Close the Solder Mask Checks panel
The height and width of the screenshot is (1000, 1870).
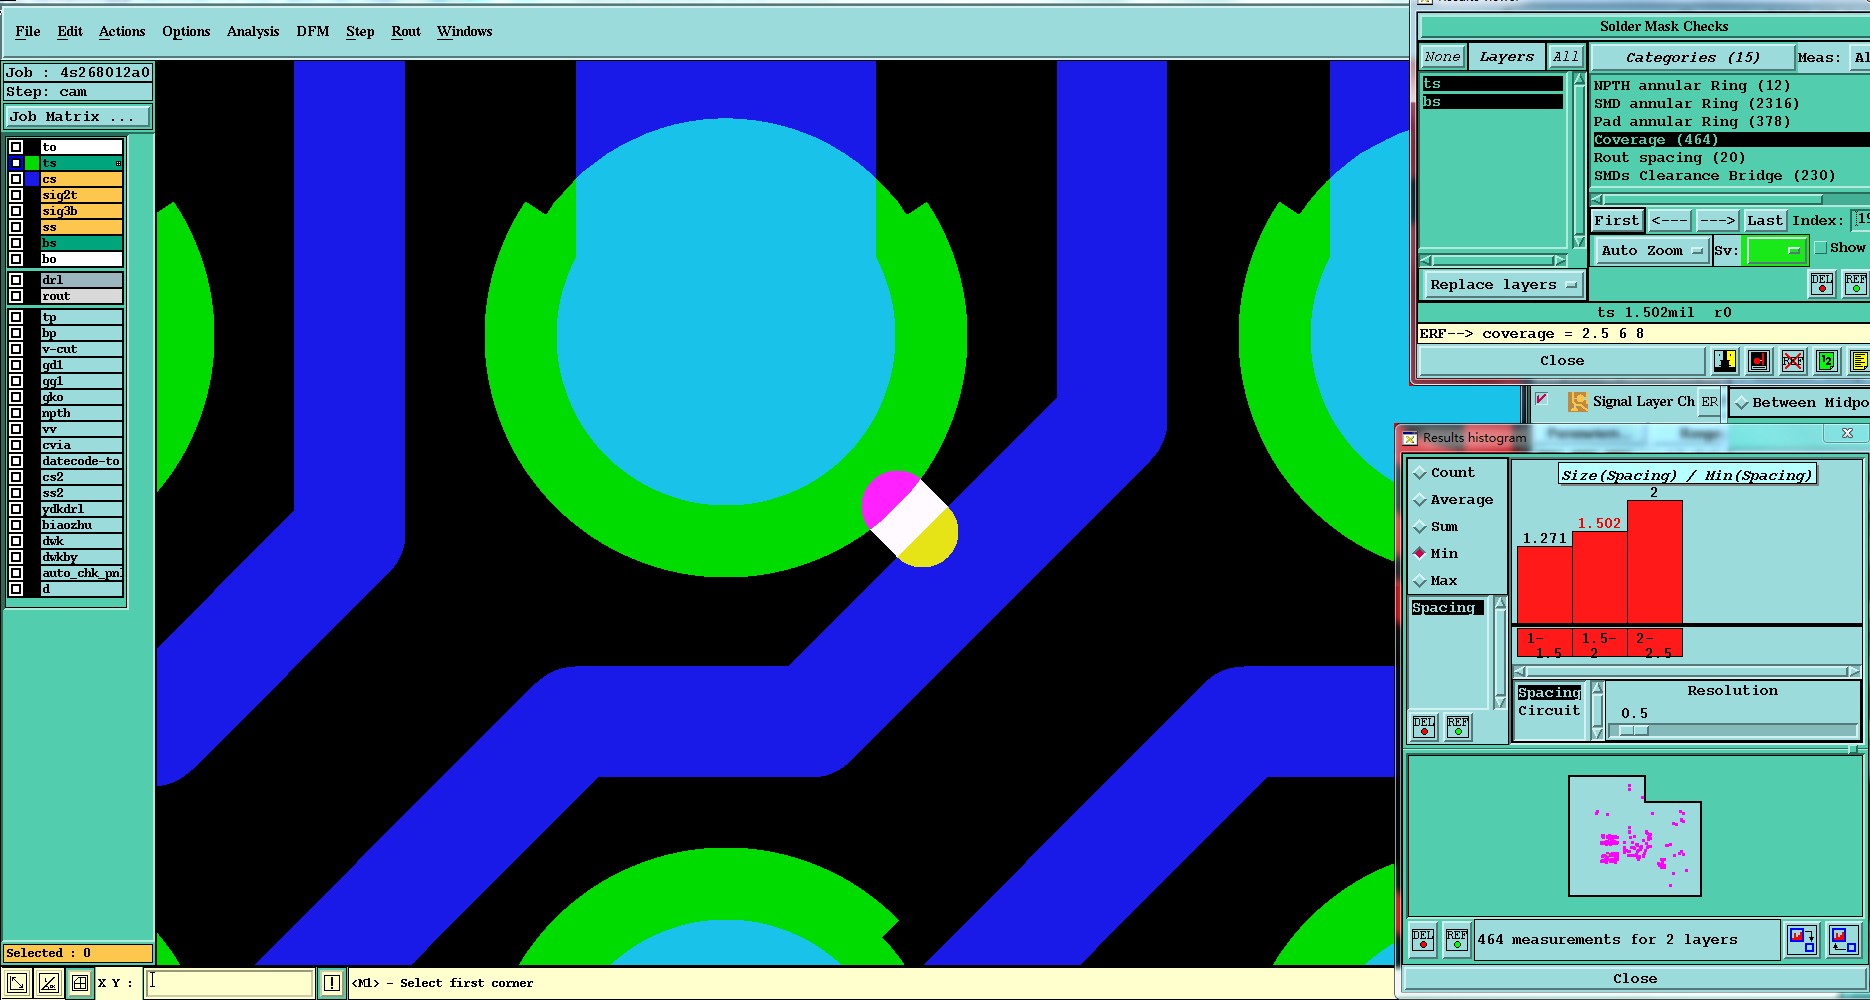point(1562,361)
